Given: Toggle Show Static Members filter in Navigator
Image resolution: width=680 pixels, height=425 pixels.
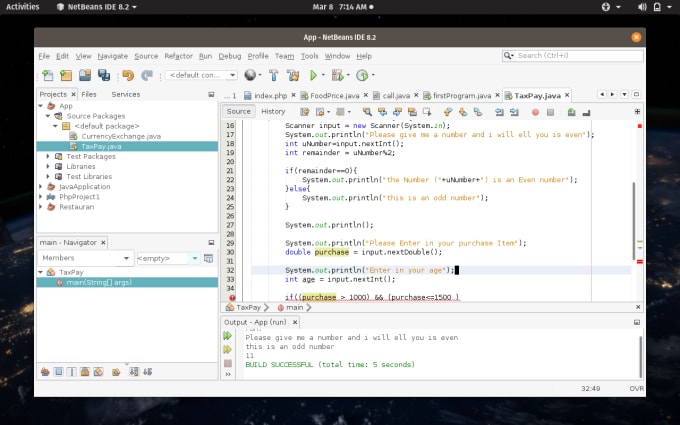Looking at the screenshot, I should [x=72, y=372].
